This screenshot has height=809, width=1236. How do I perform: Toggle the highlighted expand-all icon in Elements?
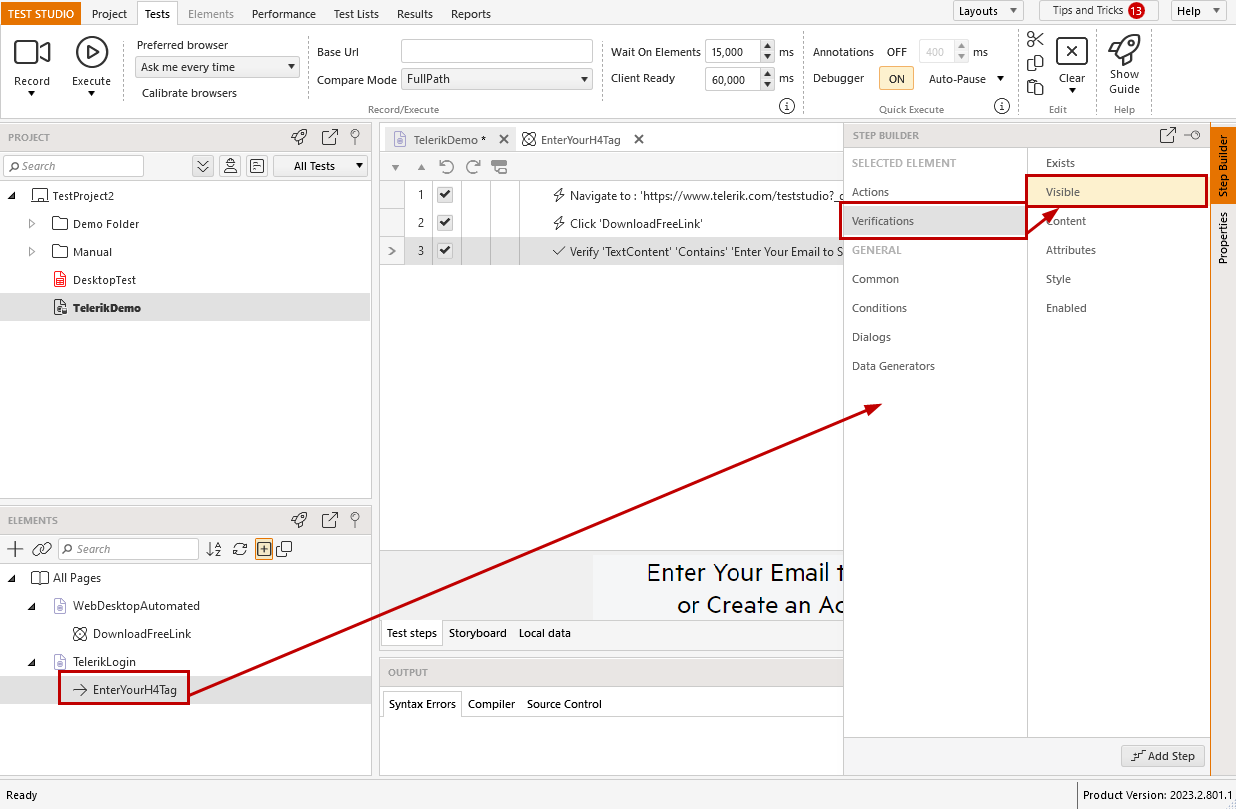click(264, 549)
